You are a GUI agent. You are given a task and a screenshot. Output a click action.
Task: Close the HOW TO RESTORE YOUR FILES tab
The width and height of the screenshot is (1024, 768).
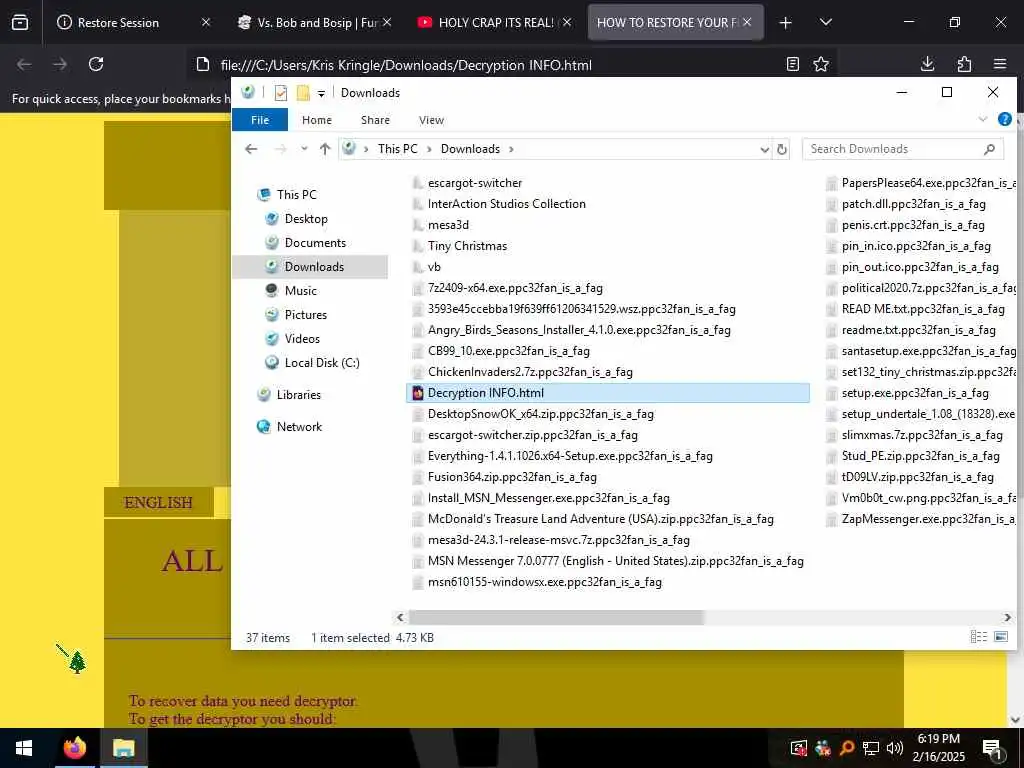[747, 22]
